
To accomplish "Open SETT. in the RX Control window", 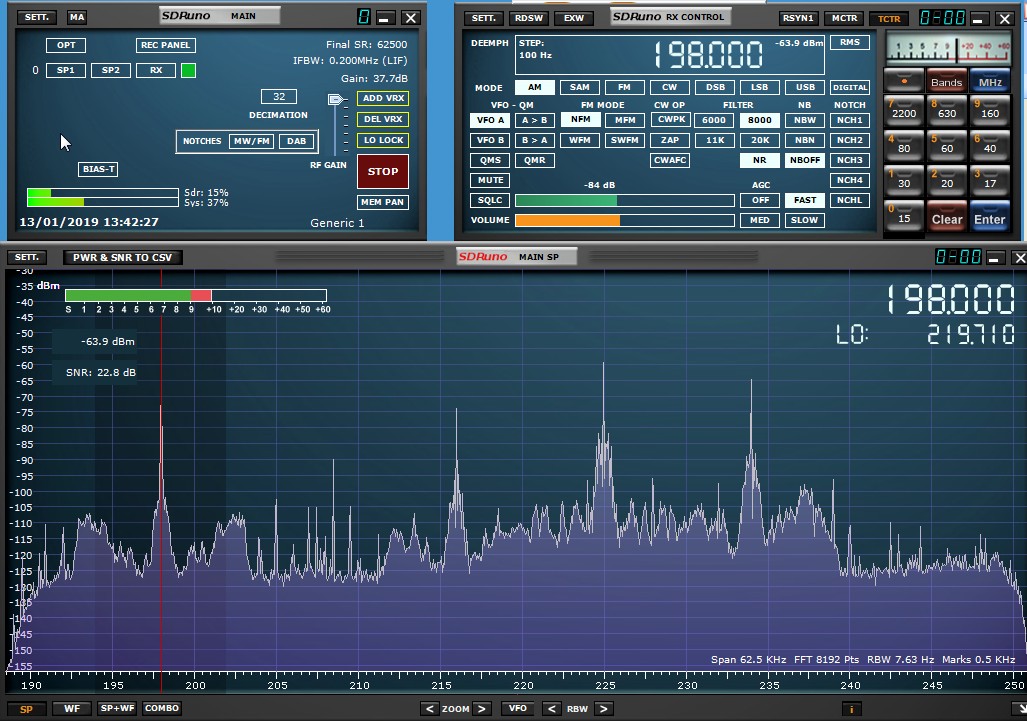I will [484, 18].
